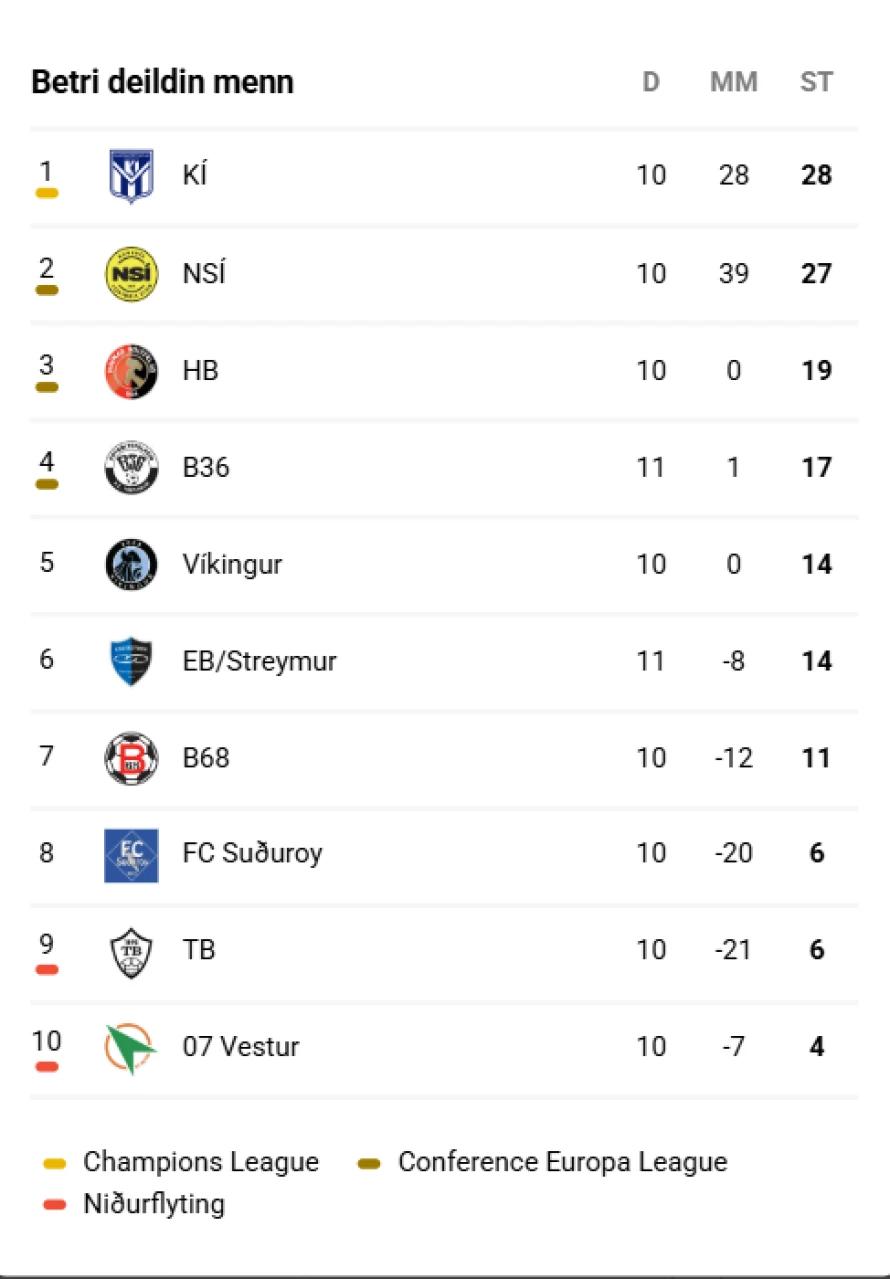Click the MM goal difference column header

(734, 82)
